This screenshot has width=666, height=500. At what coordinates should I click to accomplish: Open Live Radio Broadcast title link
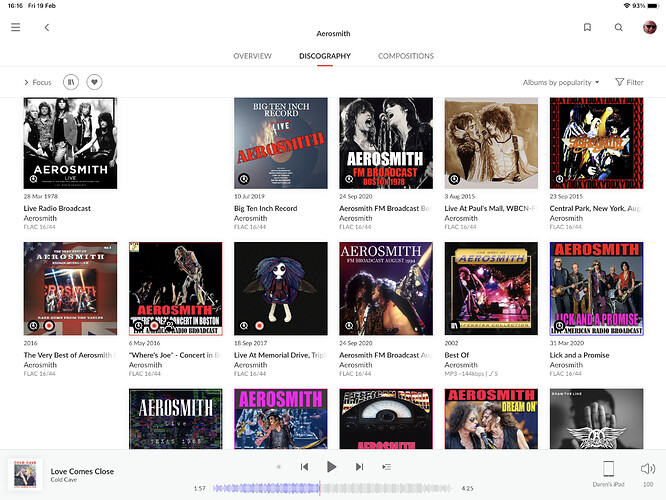click(57, 208)
